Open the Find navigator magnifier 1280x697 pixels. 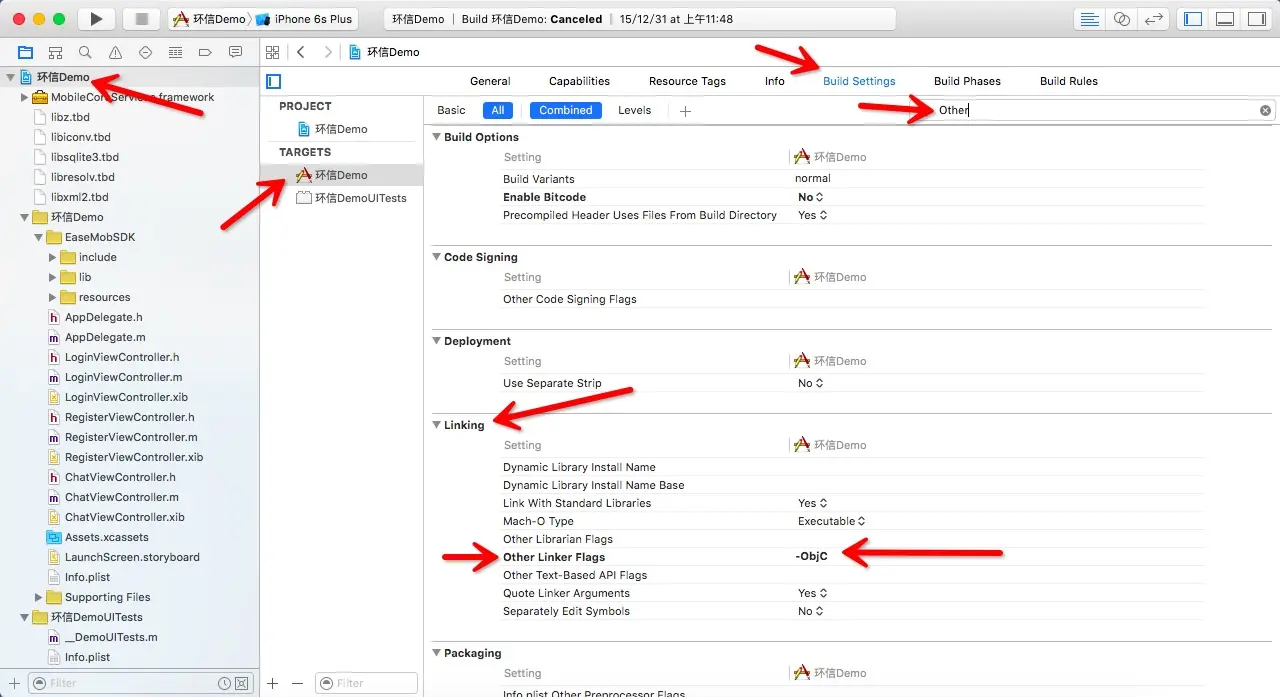click(x=86, y=52)
